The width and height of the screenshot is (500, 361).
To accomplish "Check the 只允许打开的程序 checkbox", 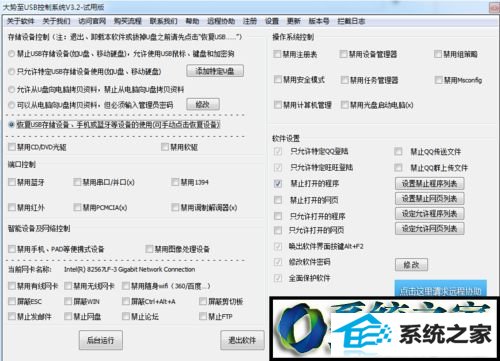I will (x=278, y=216).
